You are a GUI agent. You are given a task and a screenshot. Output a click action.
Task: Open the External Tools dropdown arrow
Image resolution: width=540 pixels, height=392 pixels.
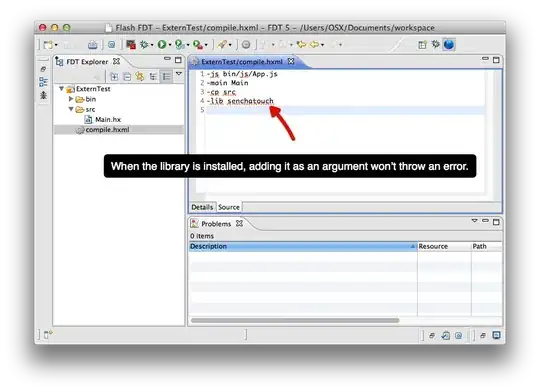(206, 45)
